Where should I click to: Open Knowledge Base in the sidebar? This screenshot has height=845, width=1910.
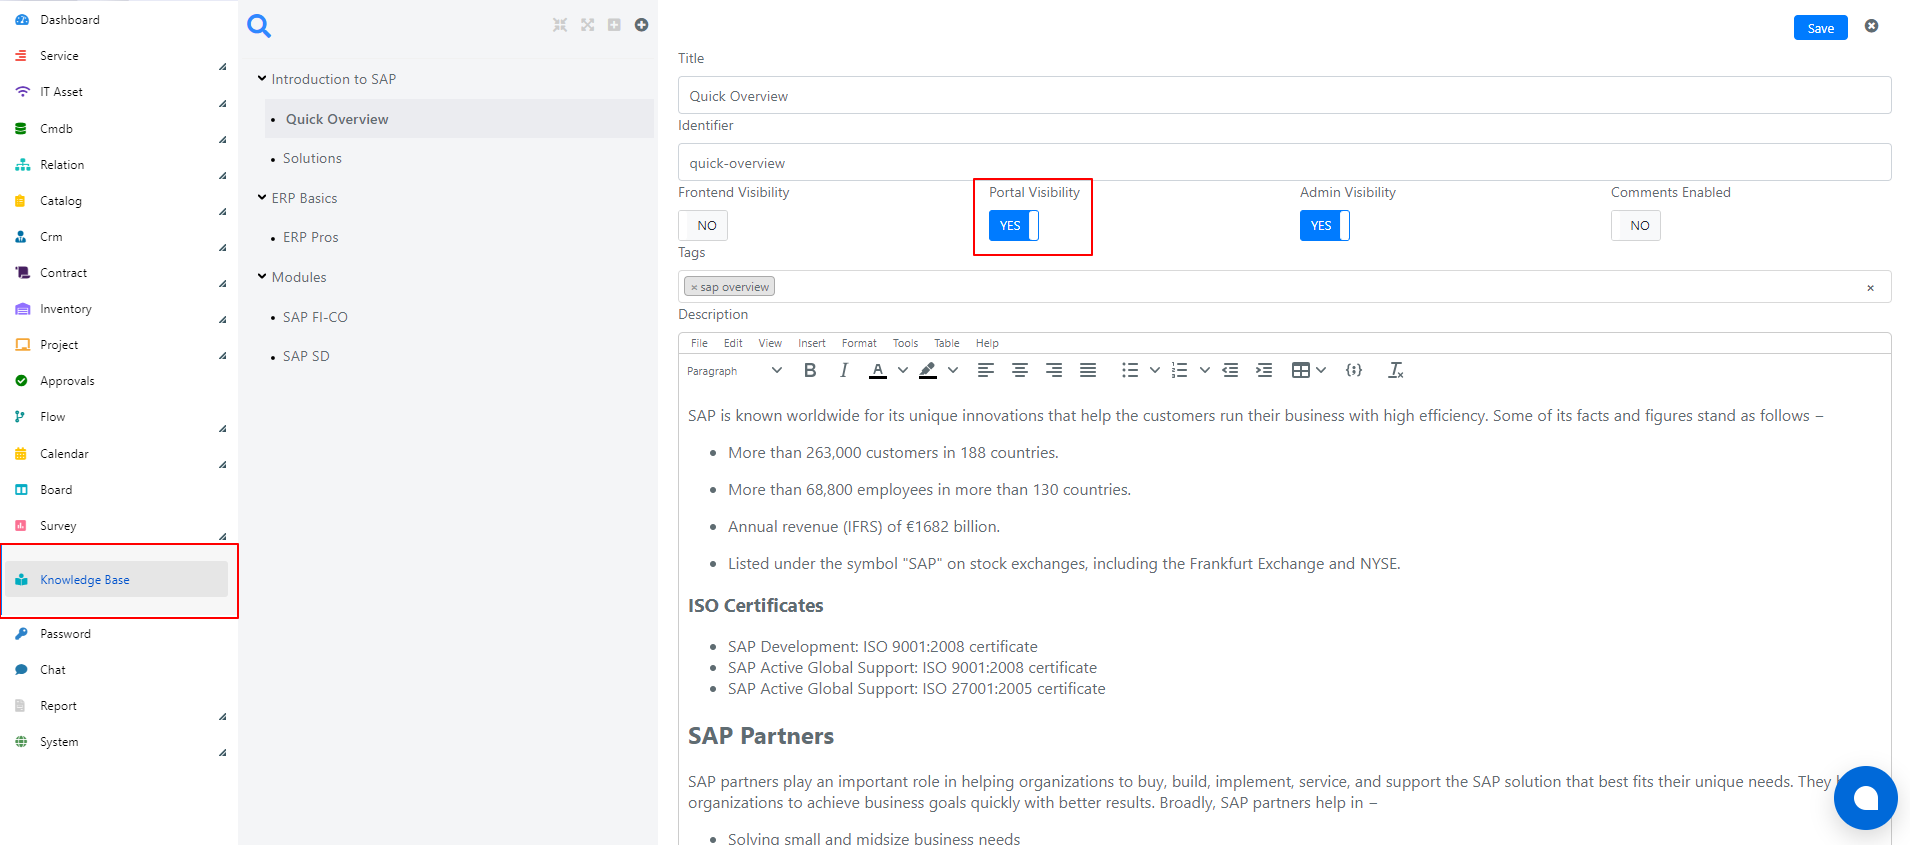pos(117,580)
